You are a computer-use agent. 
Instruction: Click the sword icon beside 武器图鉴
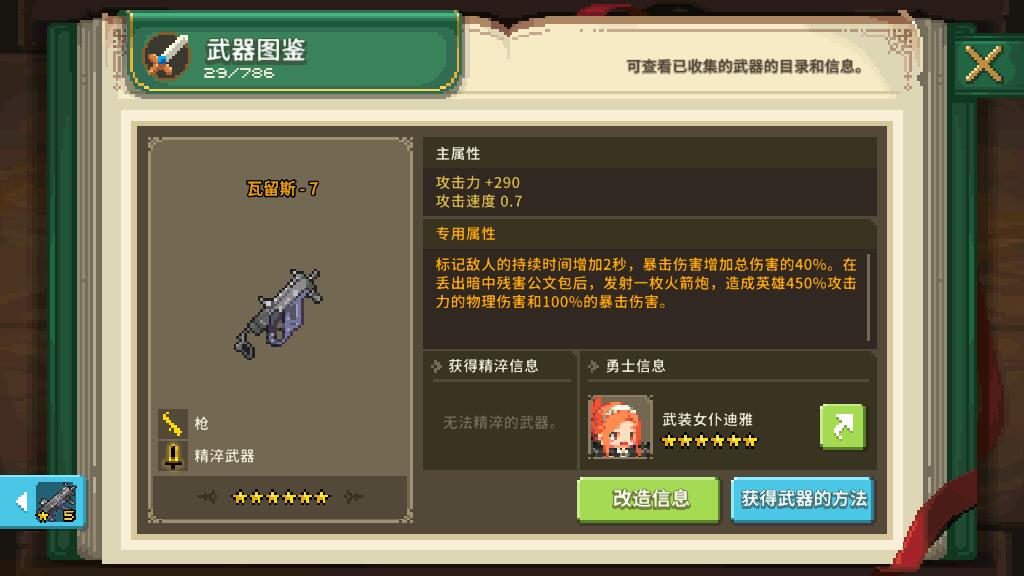coord(167,55)
